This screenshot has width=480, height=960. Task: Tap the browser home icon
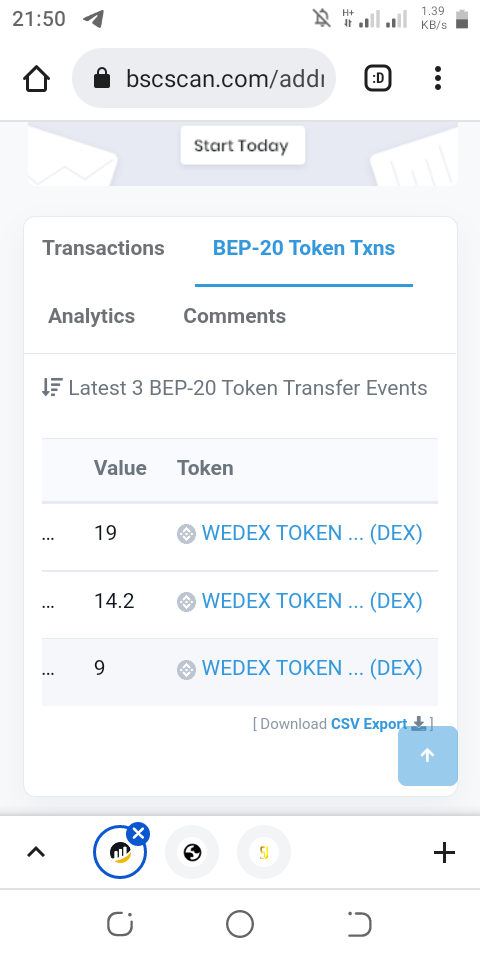36,78
